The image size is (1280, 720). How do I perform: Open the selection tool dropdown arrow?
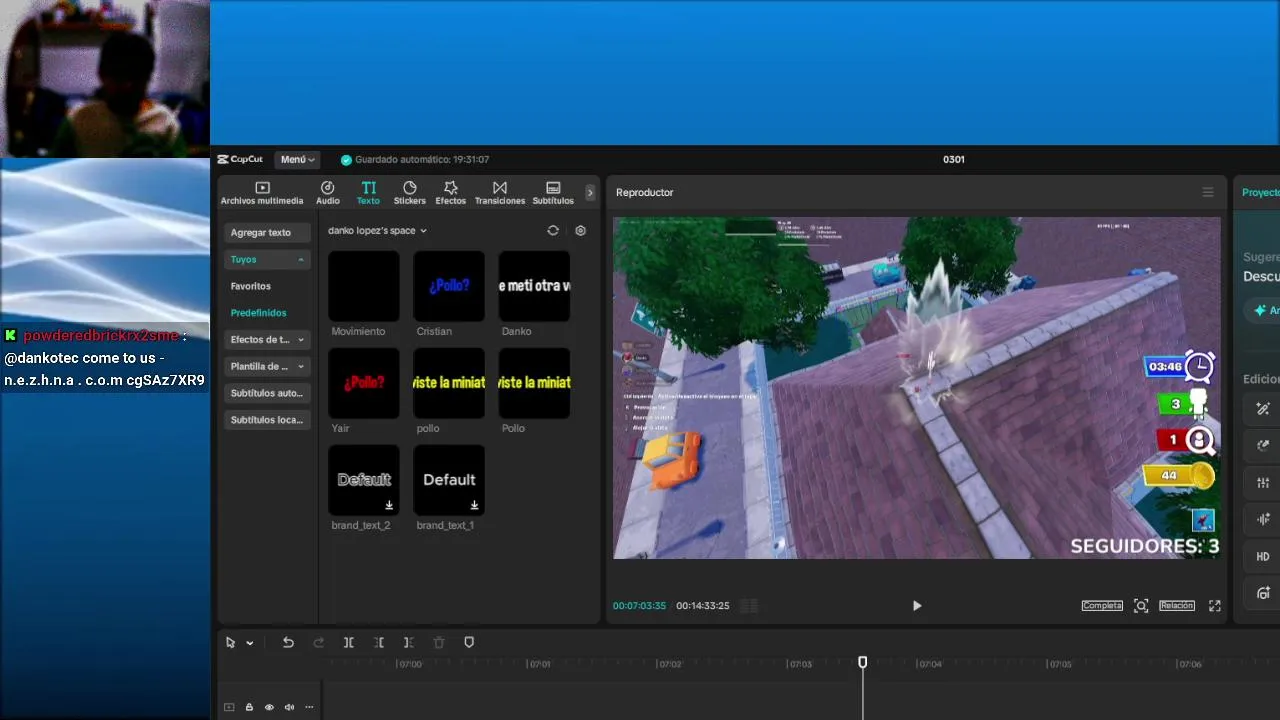point(250,643)
